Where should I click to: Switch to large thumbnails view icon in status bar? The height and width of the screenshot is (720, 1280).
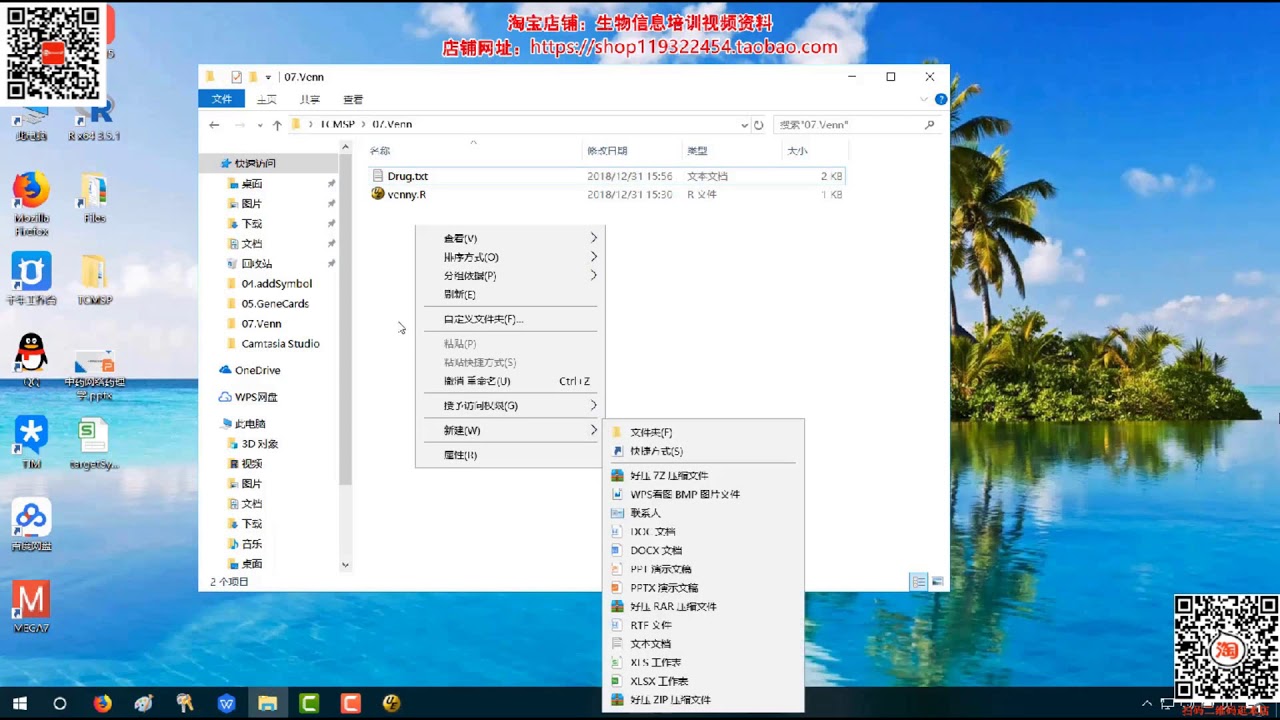click(x=937, y=581)
